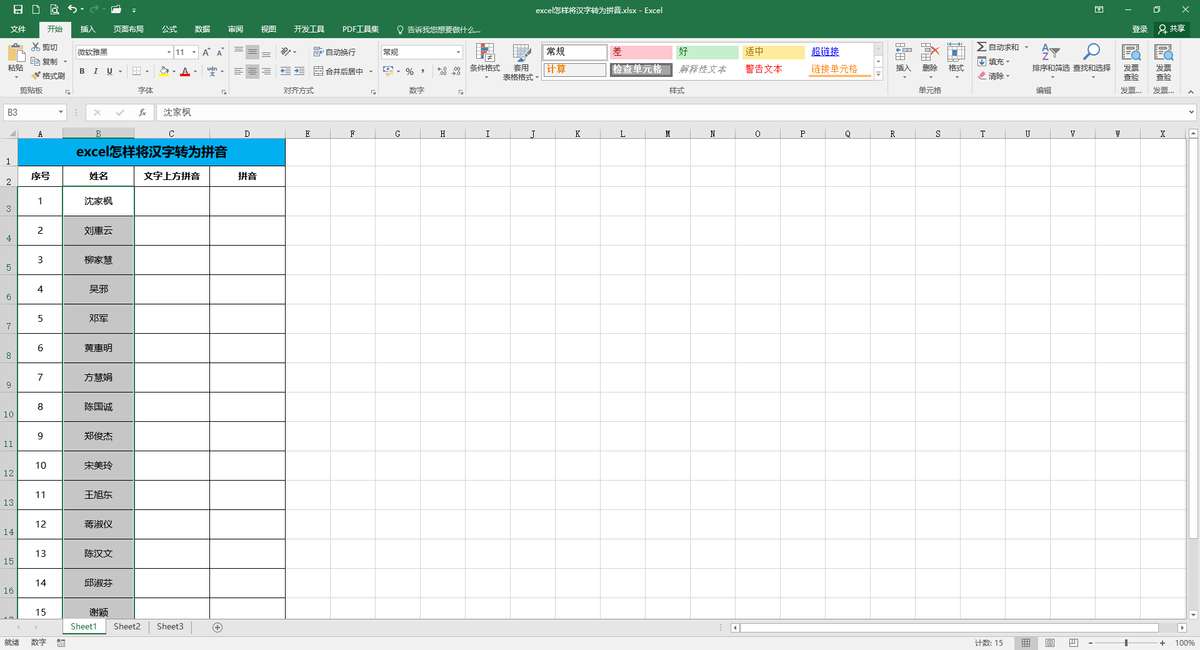The image size is (1200, 650).
Task: Apply the 警告文本 cell style
Action: (x=773, y=69)
